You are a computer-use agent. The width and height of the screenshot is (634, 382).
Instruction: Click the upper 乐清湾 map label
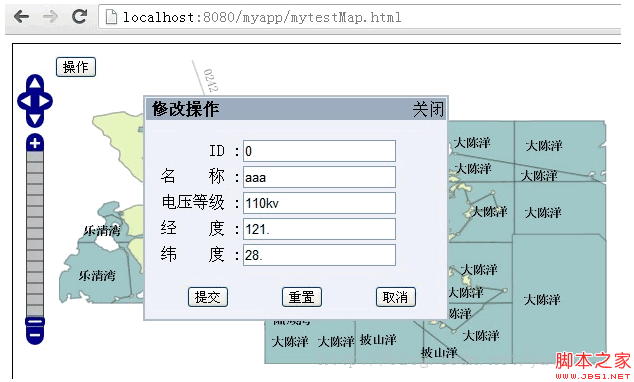102,231
